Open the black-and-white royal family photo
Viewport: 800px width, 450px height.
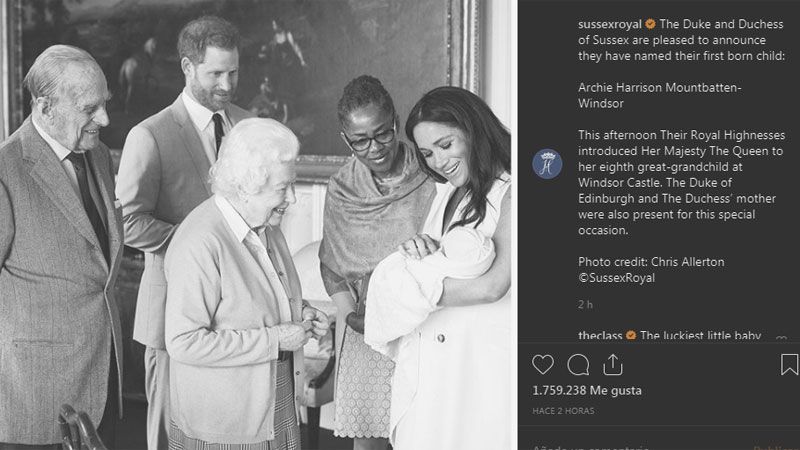click(255, 225)
